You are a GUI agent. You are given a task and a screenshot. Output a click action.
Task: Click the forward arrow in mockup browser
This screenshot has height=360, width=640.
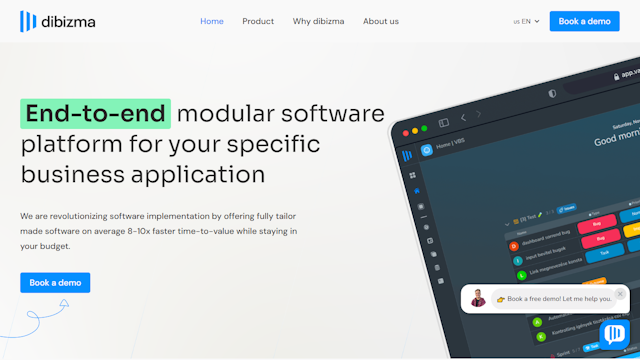[x=479, y=114]
